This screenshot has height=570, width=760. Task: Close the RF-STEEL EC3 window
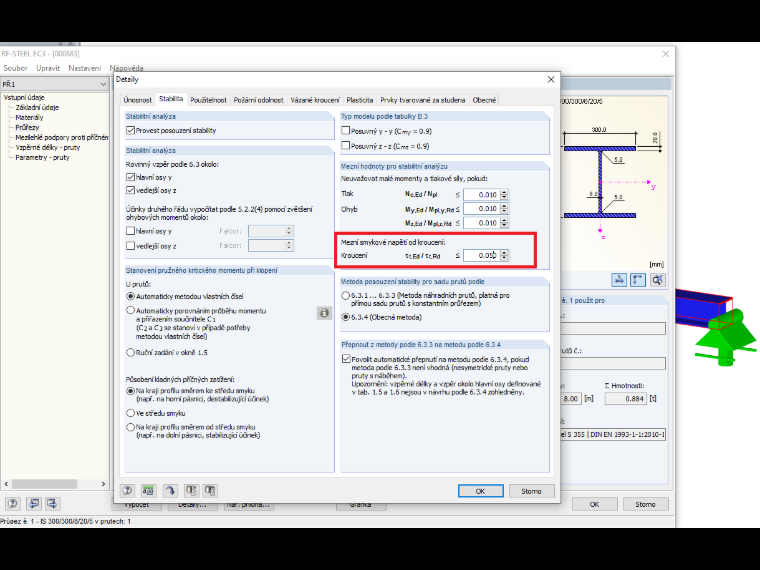666,54
